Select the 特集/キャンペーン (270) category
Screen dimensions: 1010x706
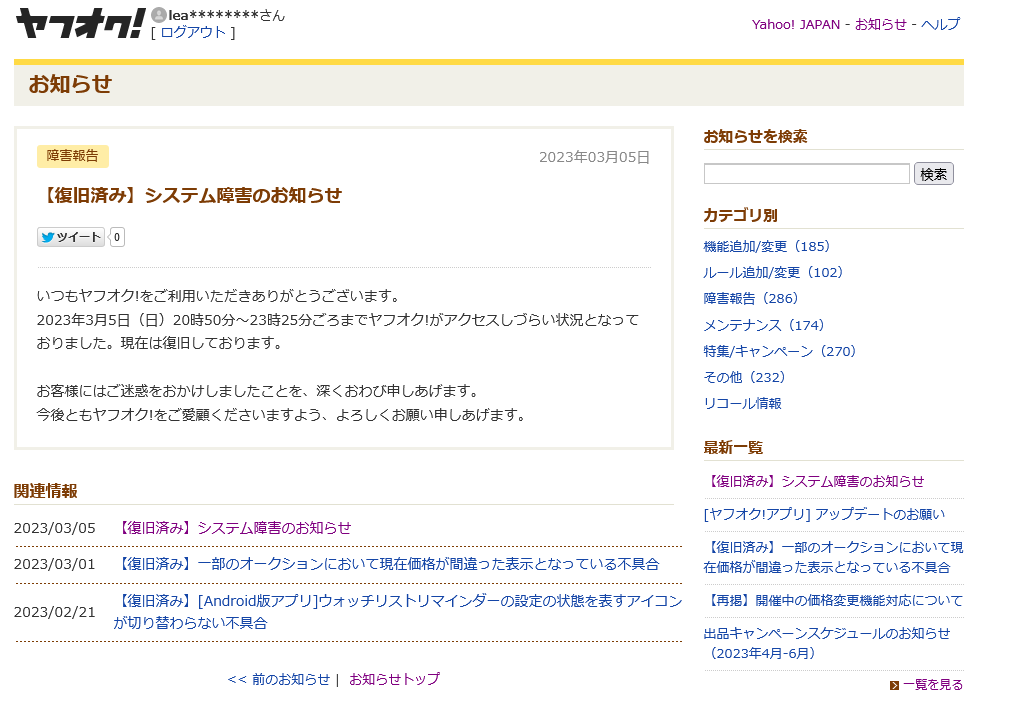pyautogui.click(x=779, y=351)
